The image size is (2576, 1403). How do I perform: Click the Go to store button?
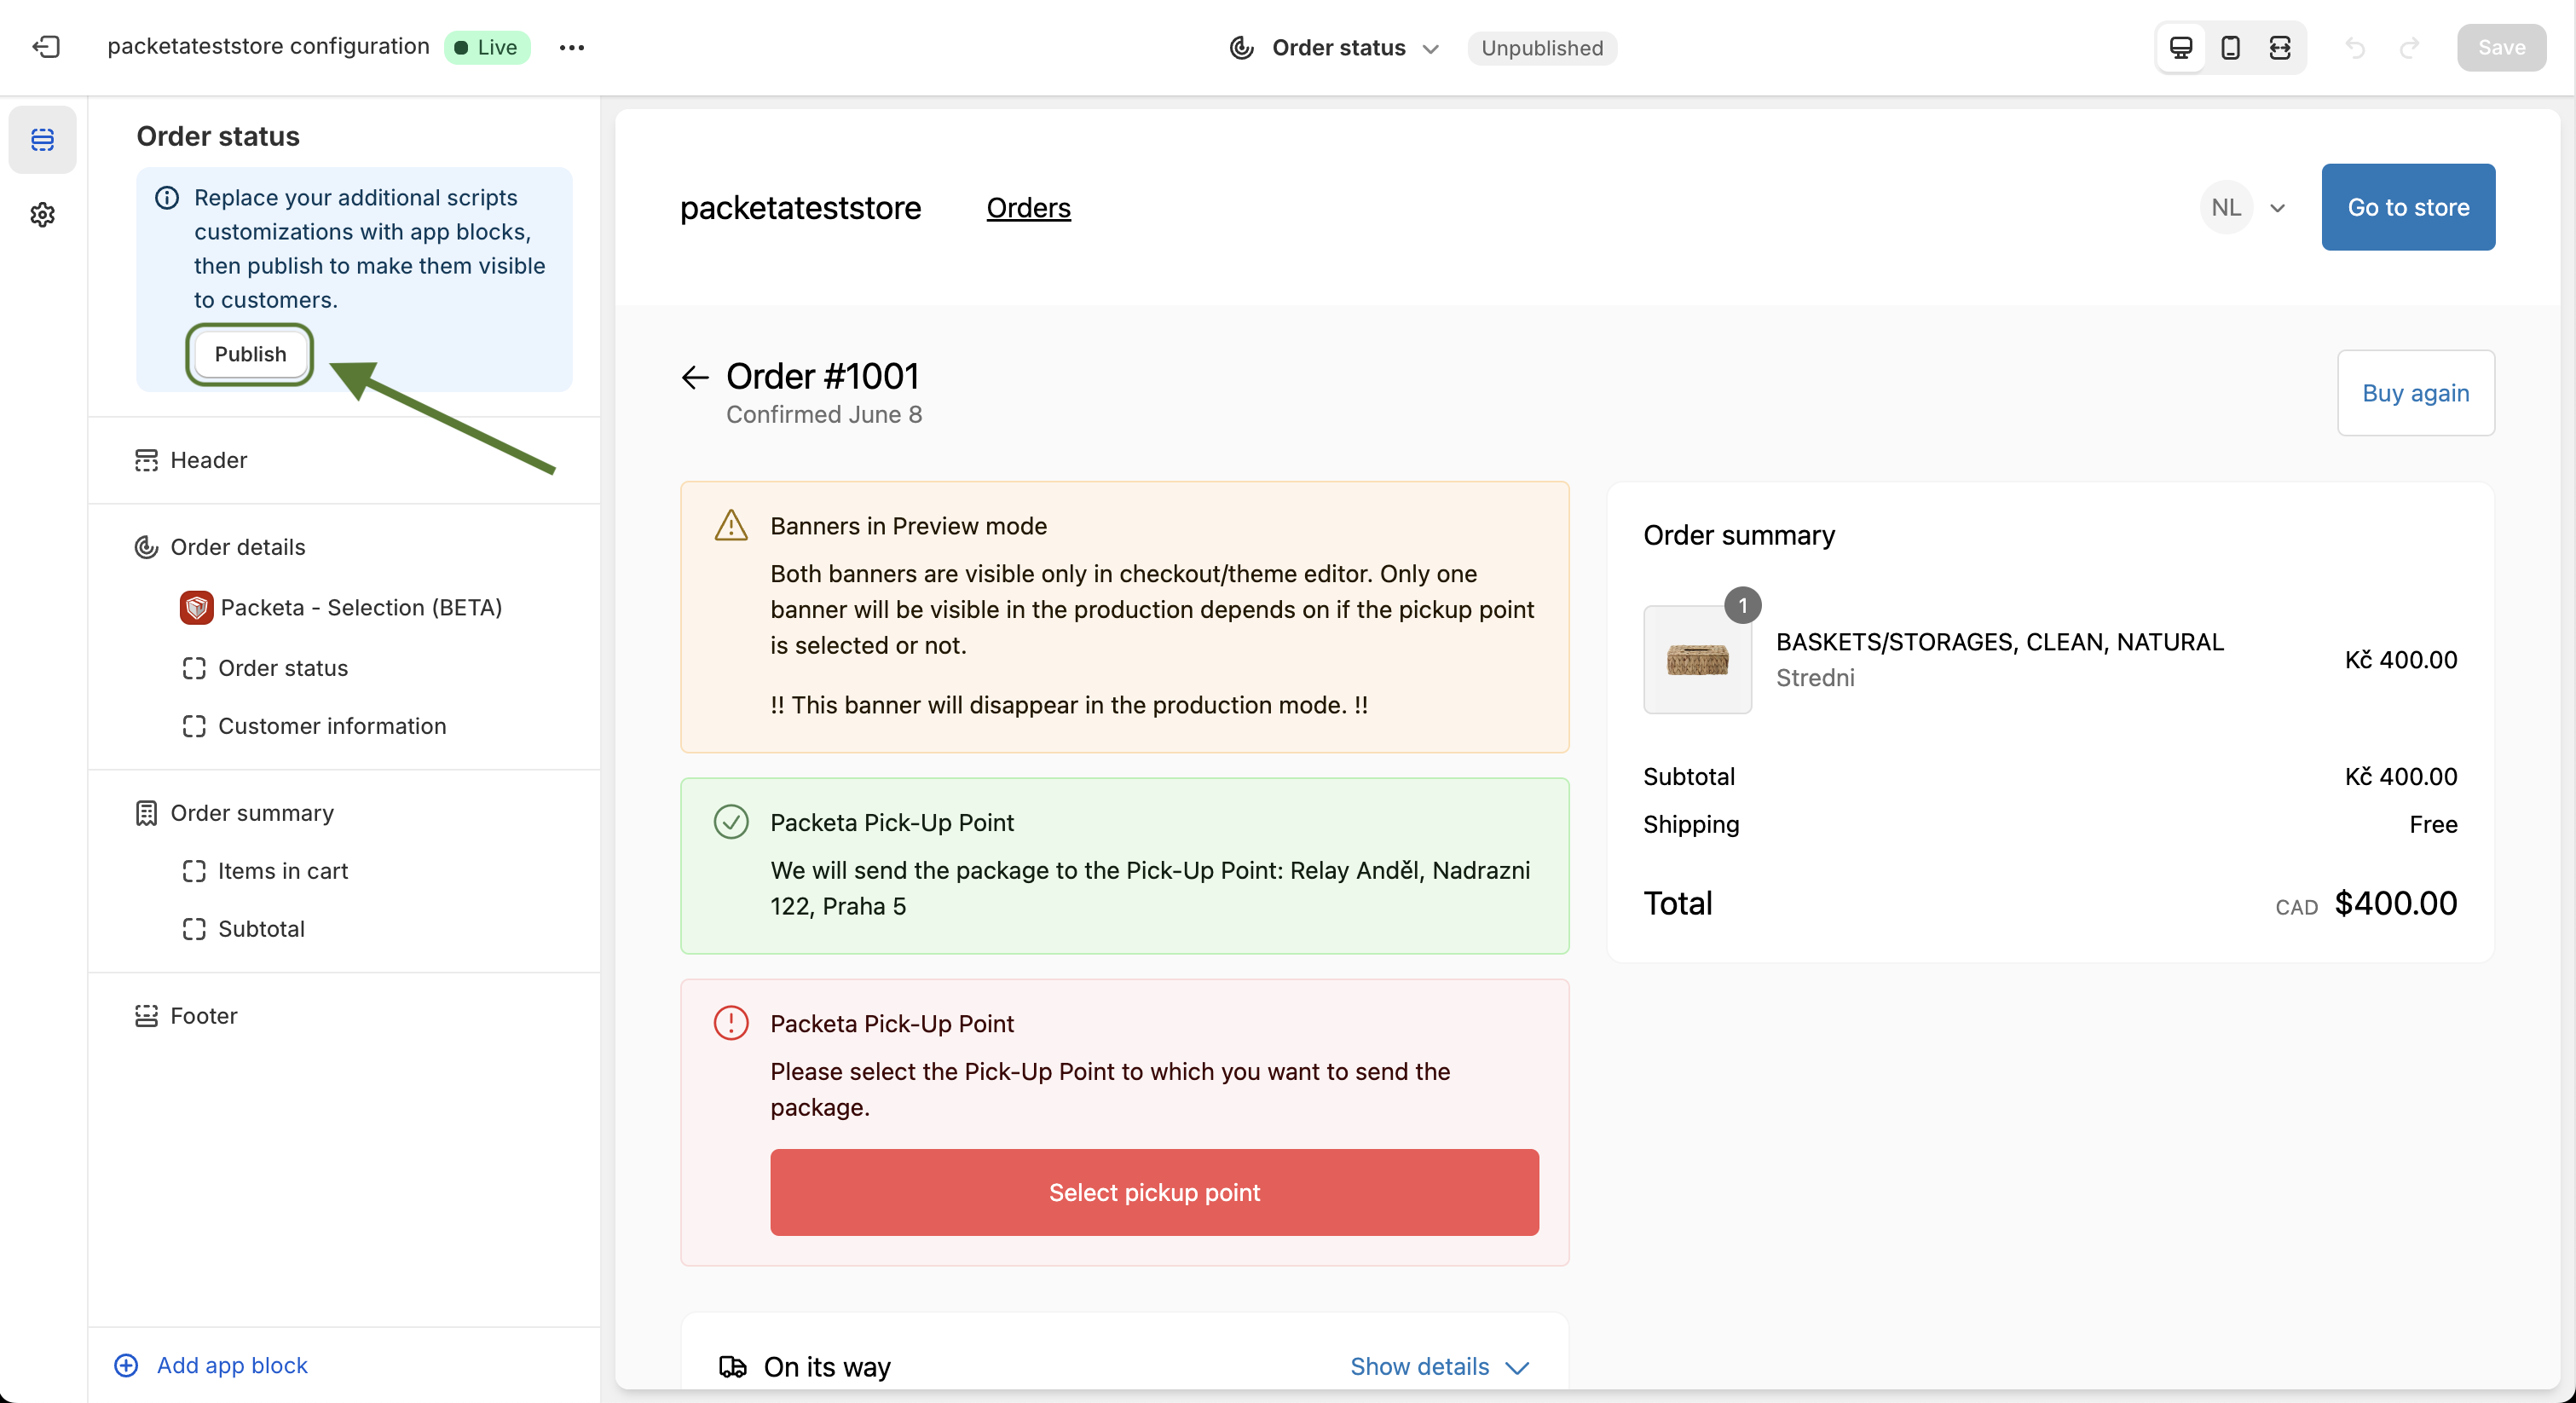pos(2408,207)
